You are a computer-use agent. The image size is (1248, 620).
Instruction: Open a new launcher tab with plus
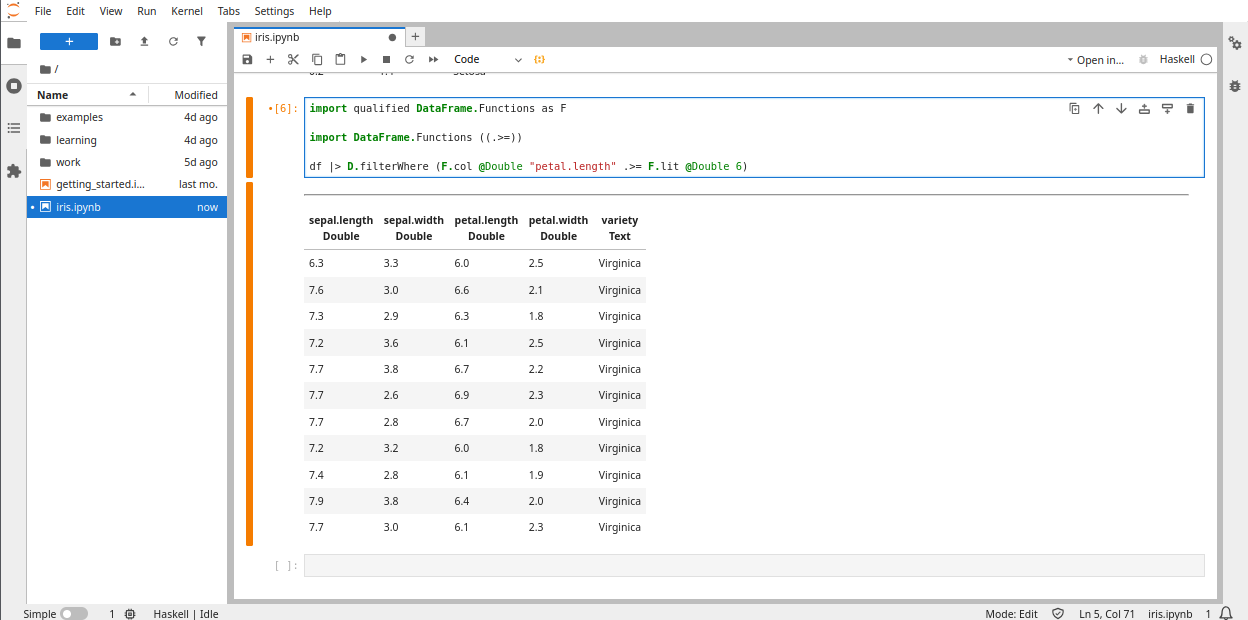click(415, 37)
